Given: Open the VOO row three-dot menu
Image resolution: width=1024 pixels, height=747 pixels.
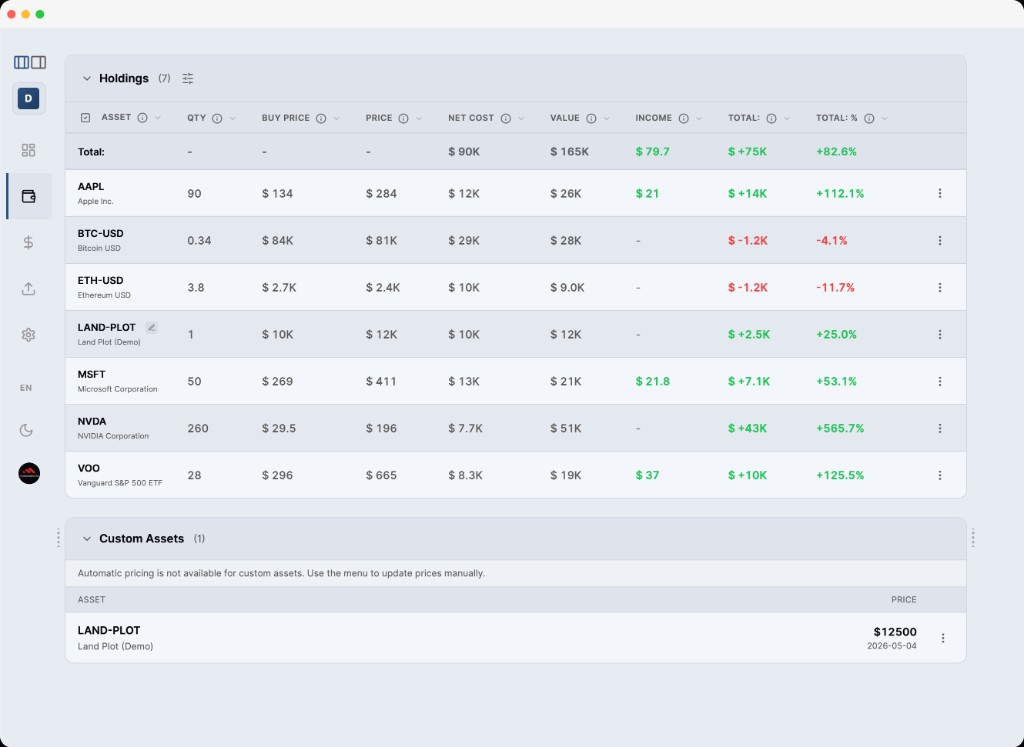Looking at the screenshot, I should (x=940, y=475).
